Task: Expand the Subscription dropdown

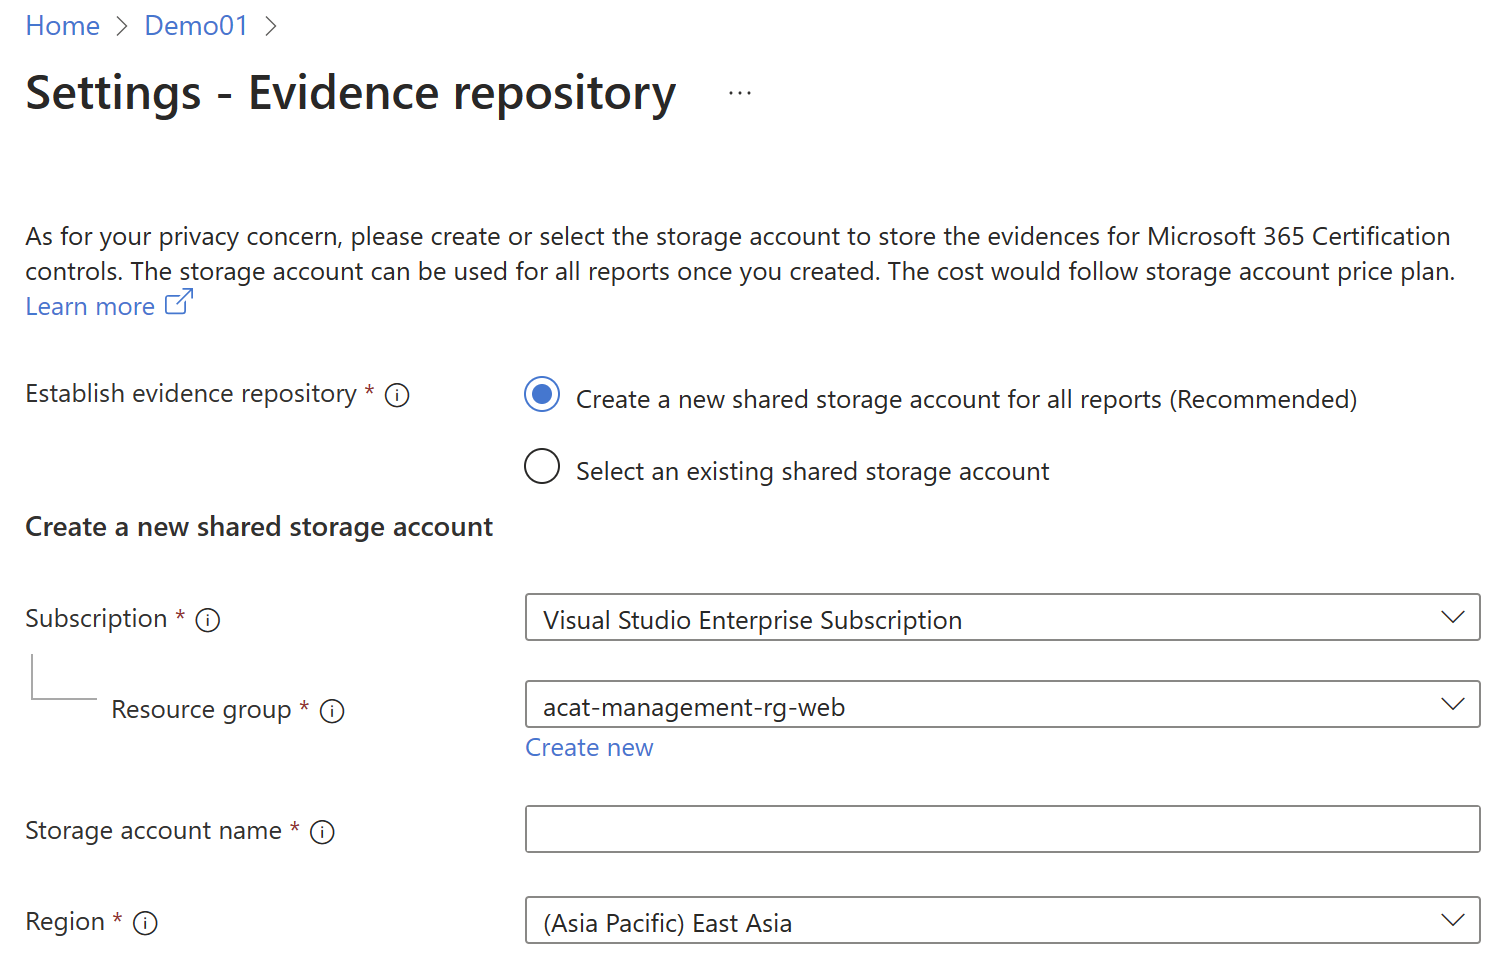Action: (1002, 618)
